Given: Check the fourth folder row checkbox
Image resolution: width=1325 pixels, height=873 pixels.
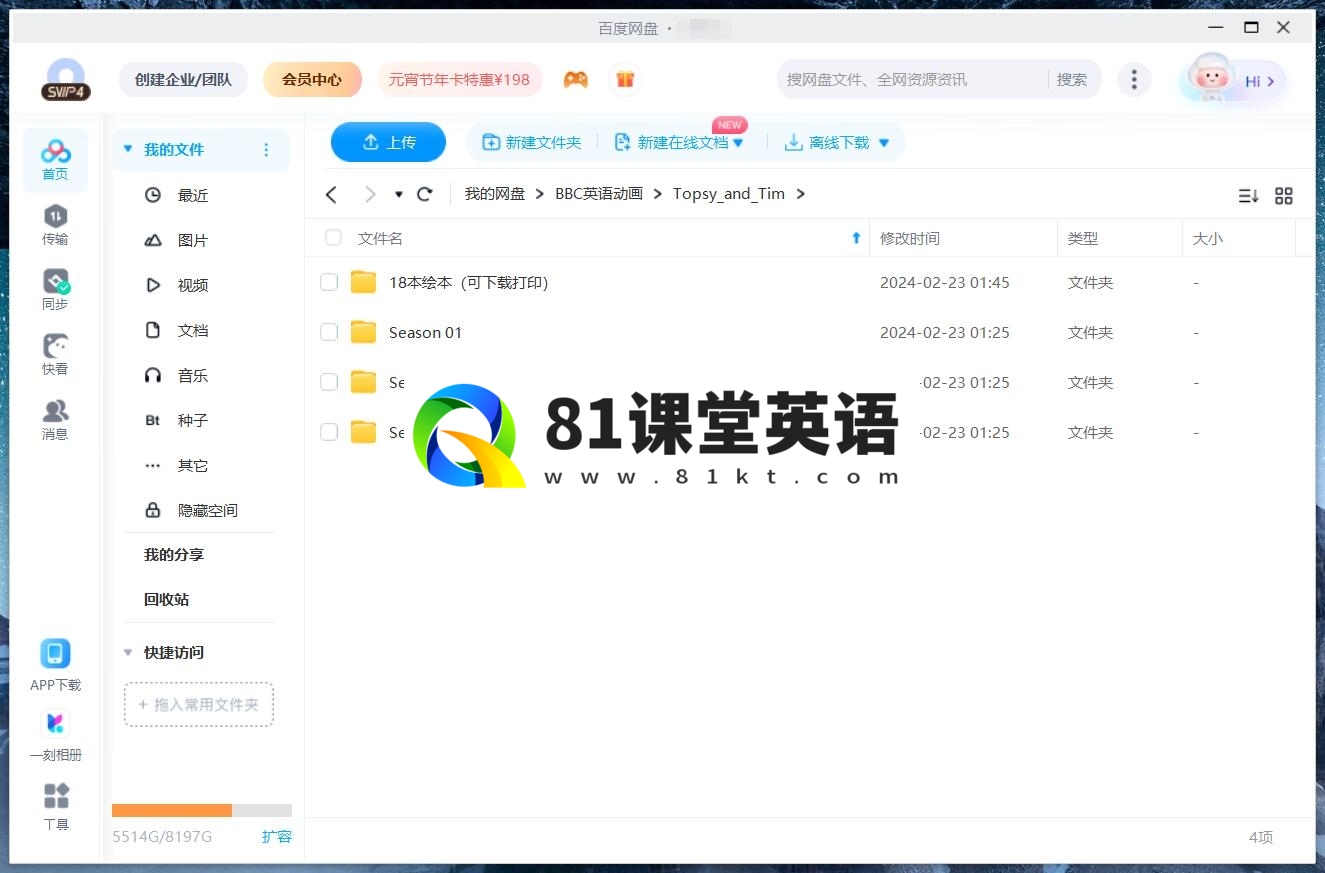Looking at the screenshot, I should coord(329,432).
